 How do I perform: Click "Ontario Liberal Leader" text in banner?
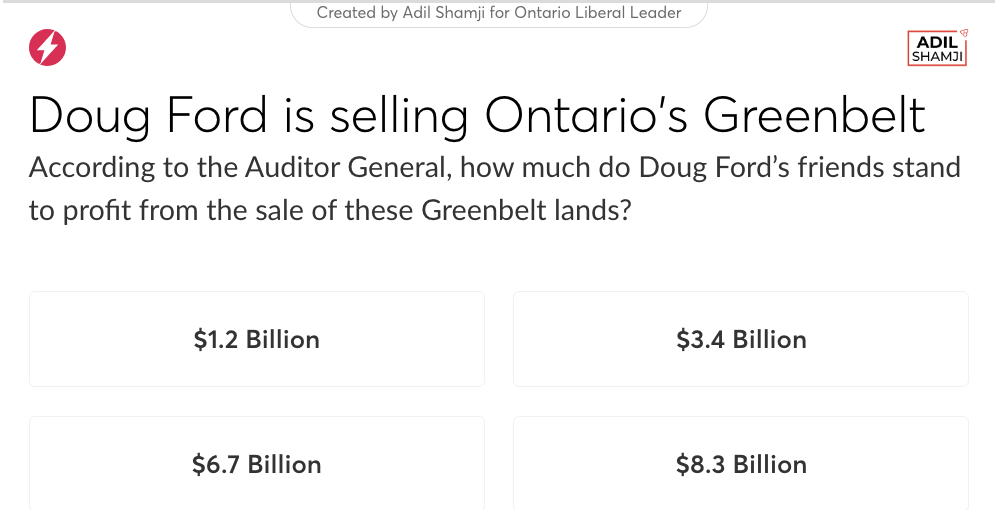598,13
